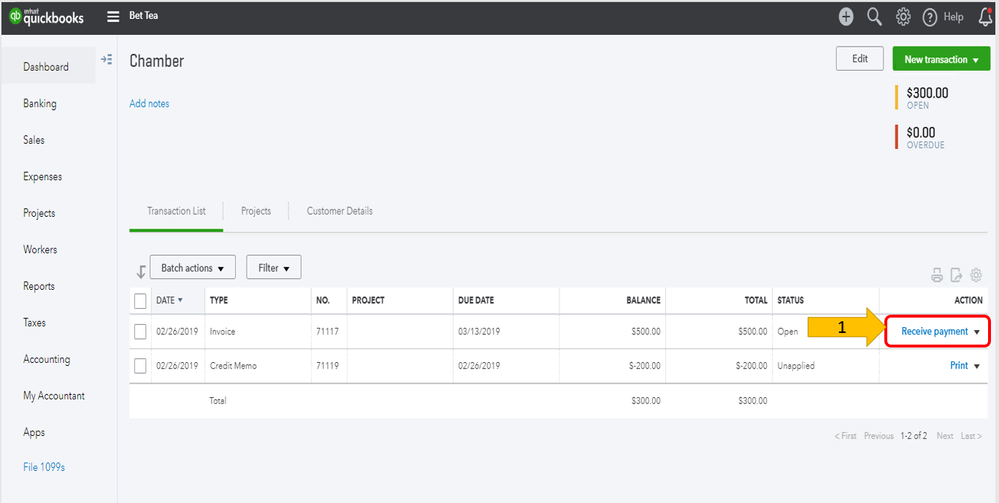The image size is (999, 503).
Task: Open the notifications bell
Action: [x=985, y=17]
